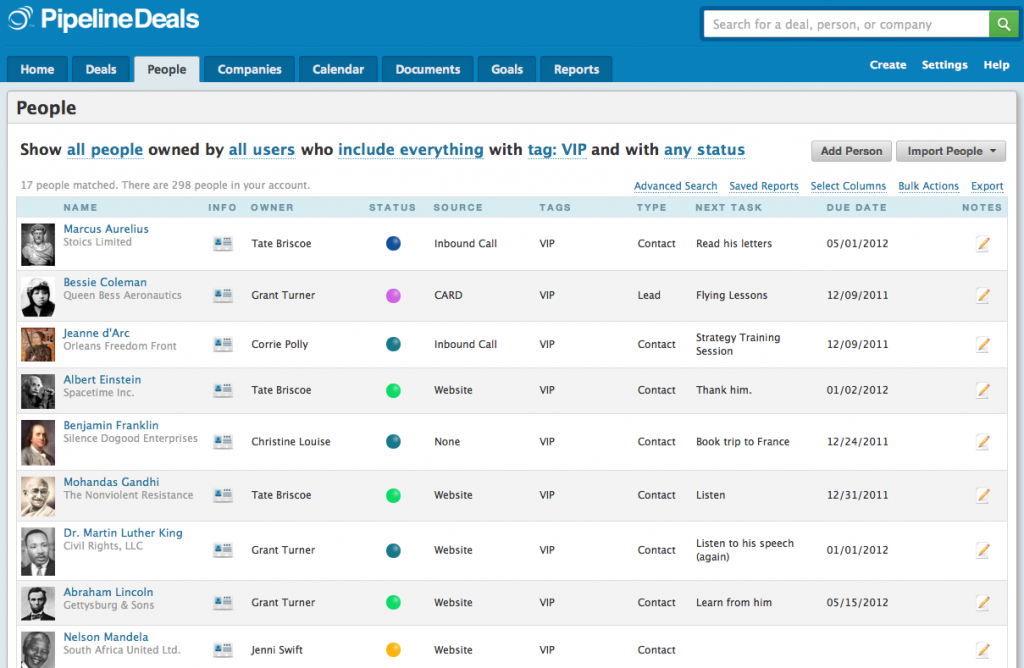
Task: Click Abraham Lincoln's info card icon
Action: pyautogui.click(x=221, y=602)
